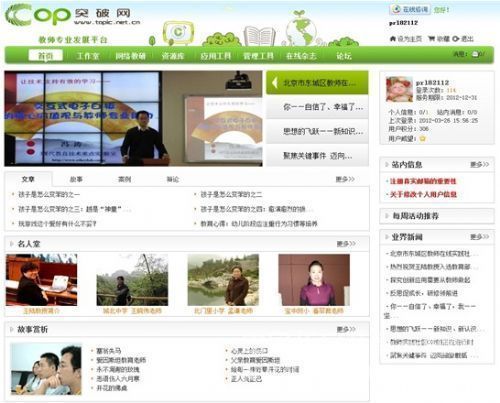Click 更多>> in the 业界新闻 header
Image resolution: width=500 pixels, height=403 pixels.
(479, 237)
